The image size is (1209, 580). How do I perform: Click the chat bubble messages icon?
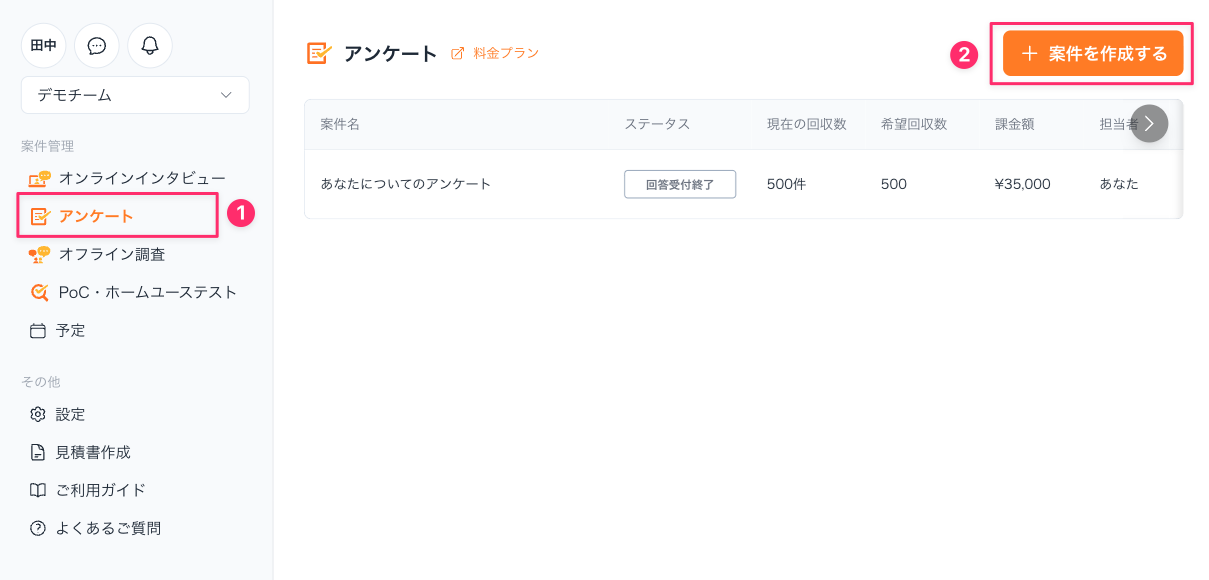97,46
